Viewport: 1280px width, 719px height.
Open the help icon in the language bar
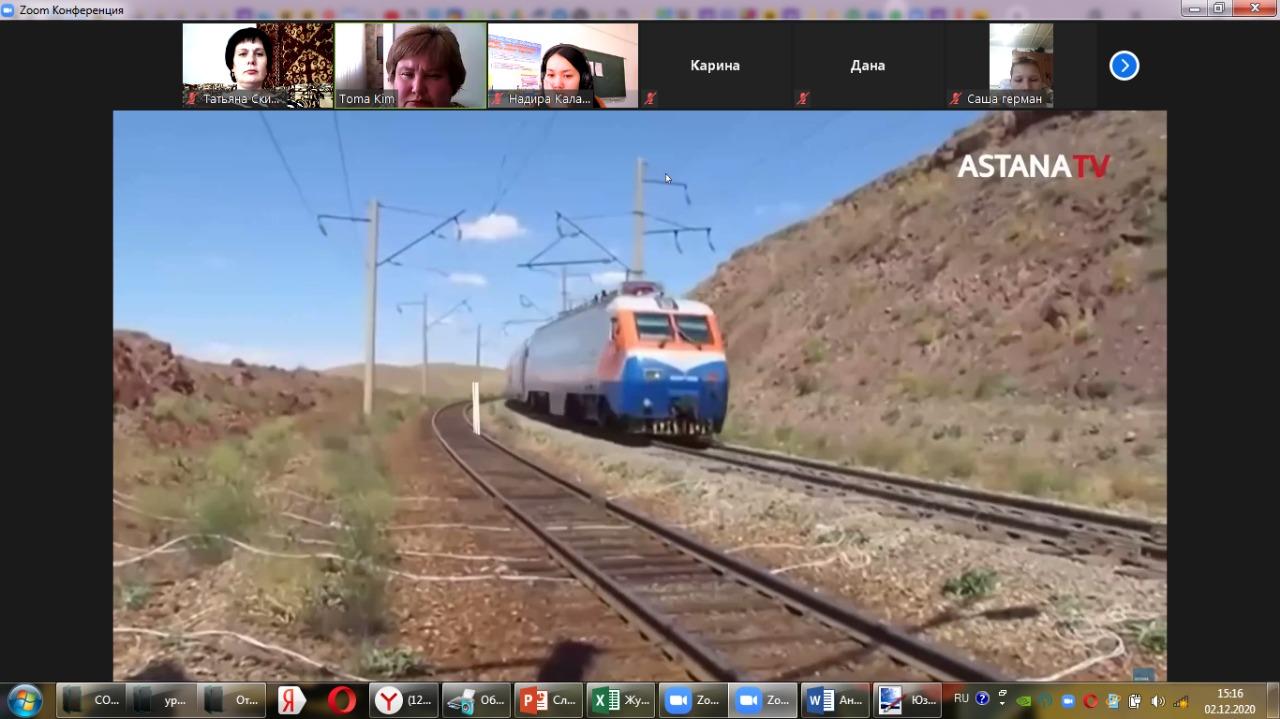pyautogui.click(x=982, y=699)
